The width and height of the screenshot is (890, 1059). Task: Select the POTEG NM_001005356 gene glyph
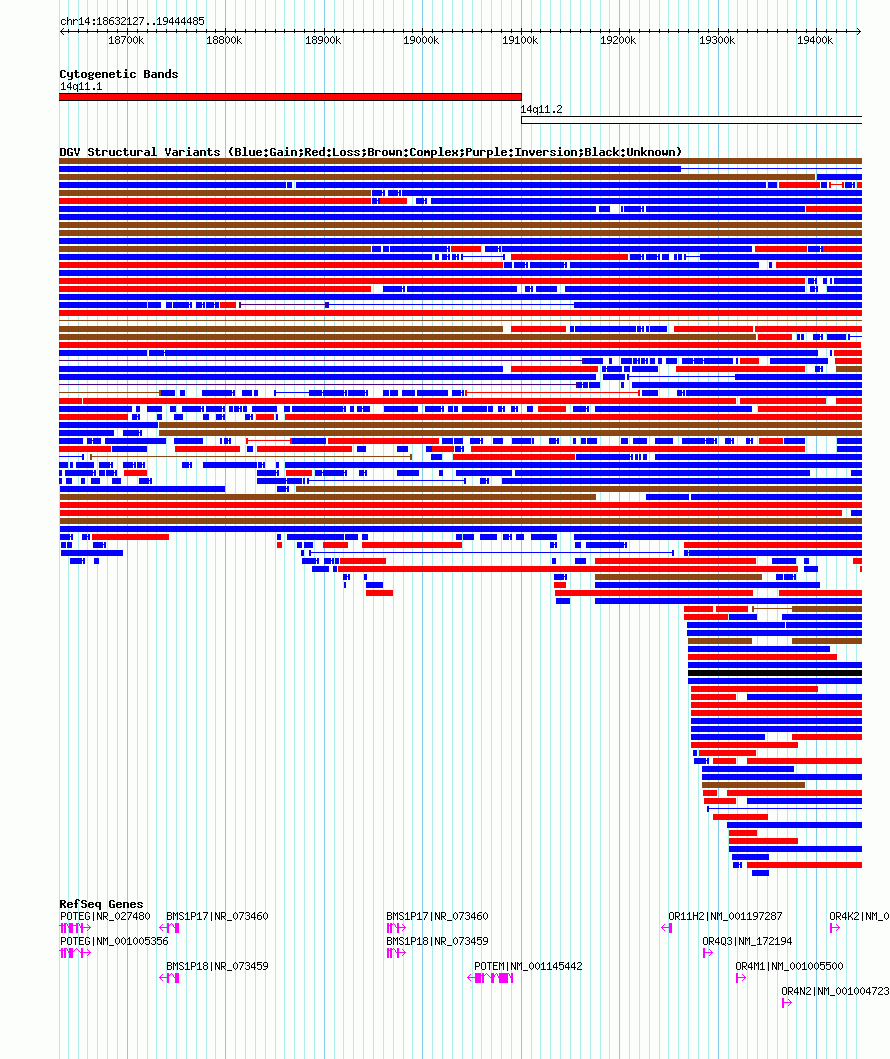(x=75, y=953)
